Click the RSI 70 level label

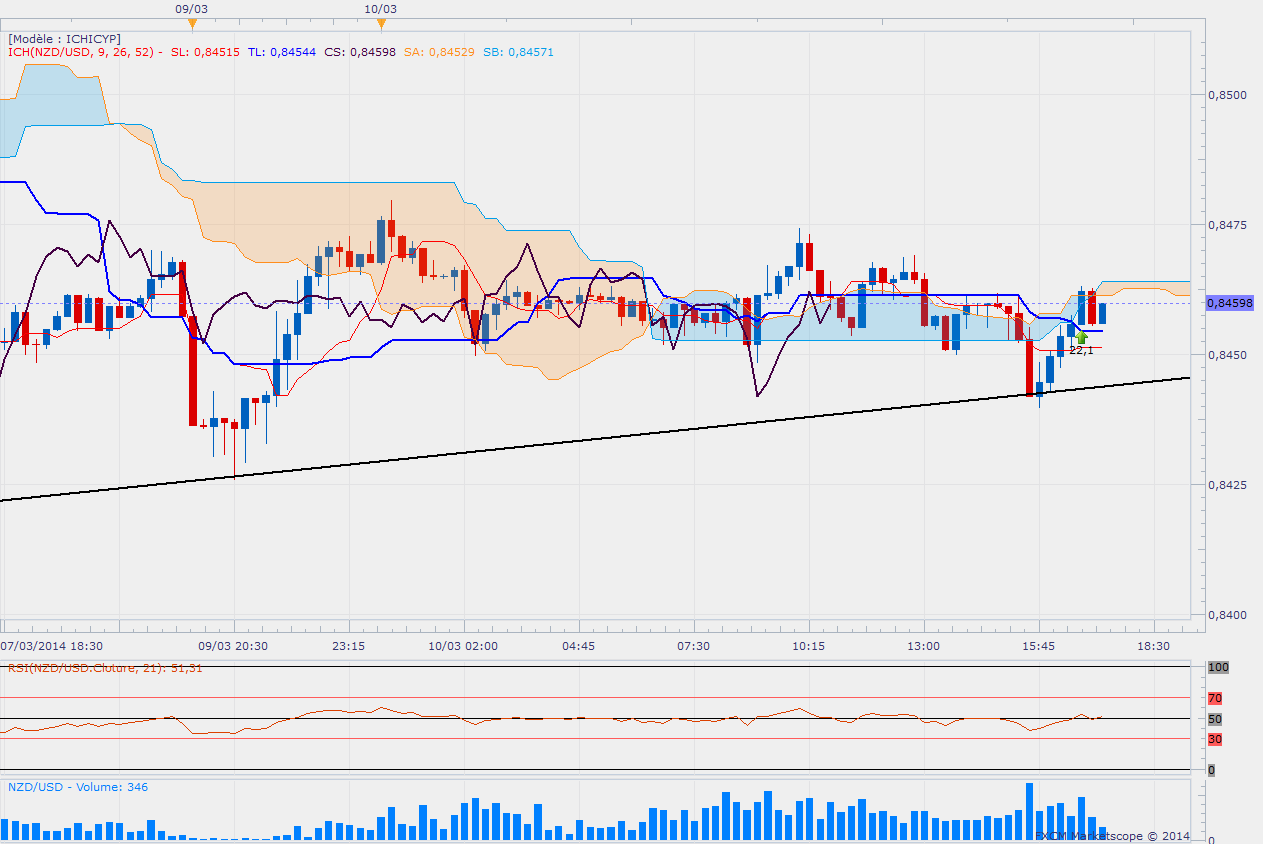1214,698
